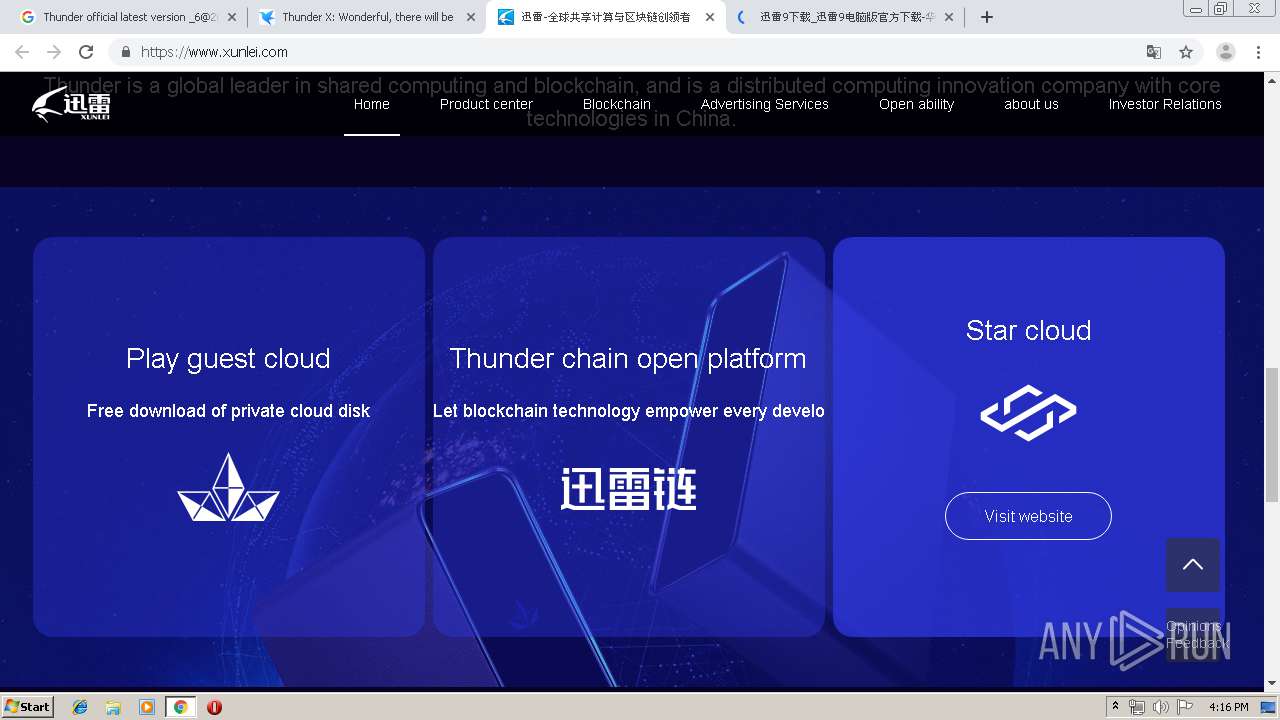This screenshot has width=1280, height=720.
Task: Click the Opinions Feedback button
Action: point(1193,635)
